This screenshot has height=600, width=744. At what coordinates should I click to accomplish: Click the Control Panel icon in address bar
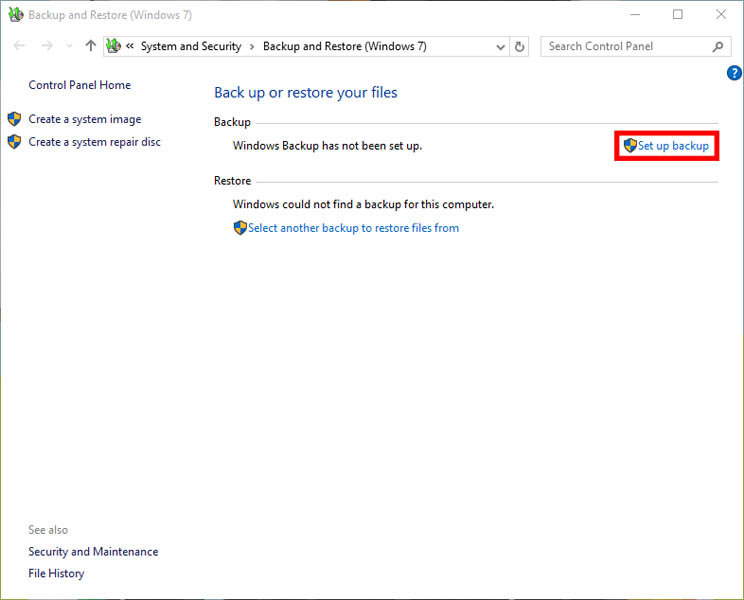pyautogui.click(x=114, y=46)
